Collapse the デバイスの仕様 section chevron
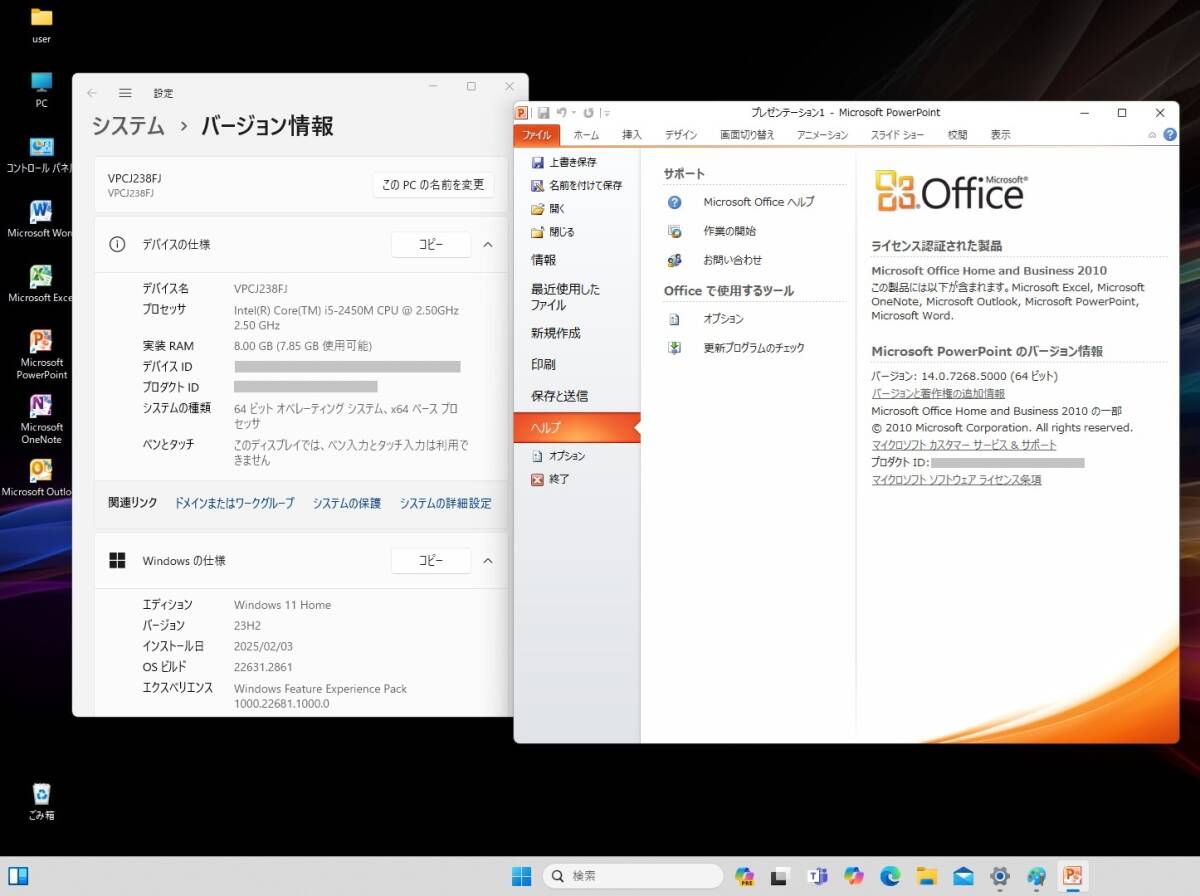Viewport: 1200px width, 896px height. coord(488,244)
